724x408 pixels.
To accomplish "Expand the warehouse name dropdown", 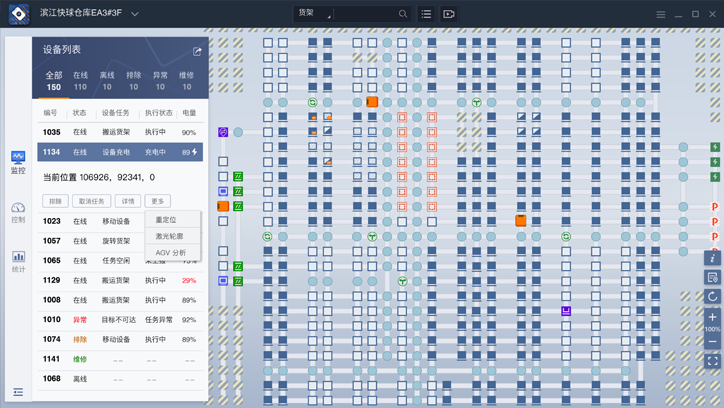I will (x=135, y=14).
